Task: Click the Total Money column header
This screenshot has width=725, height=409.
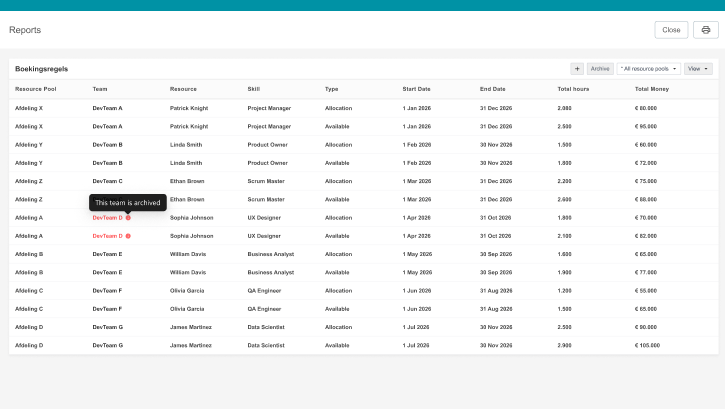Action: tap(651, 89)
